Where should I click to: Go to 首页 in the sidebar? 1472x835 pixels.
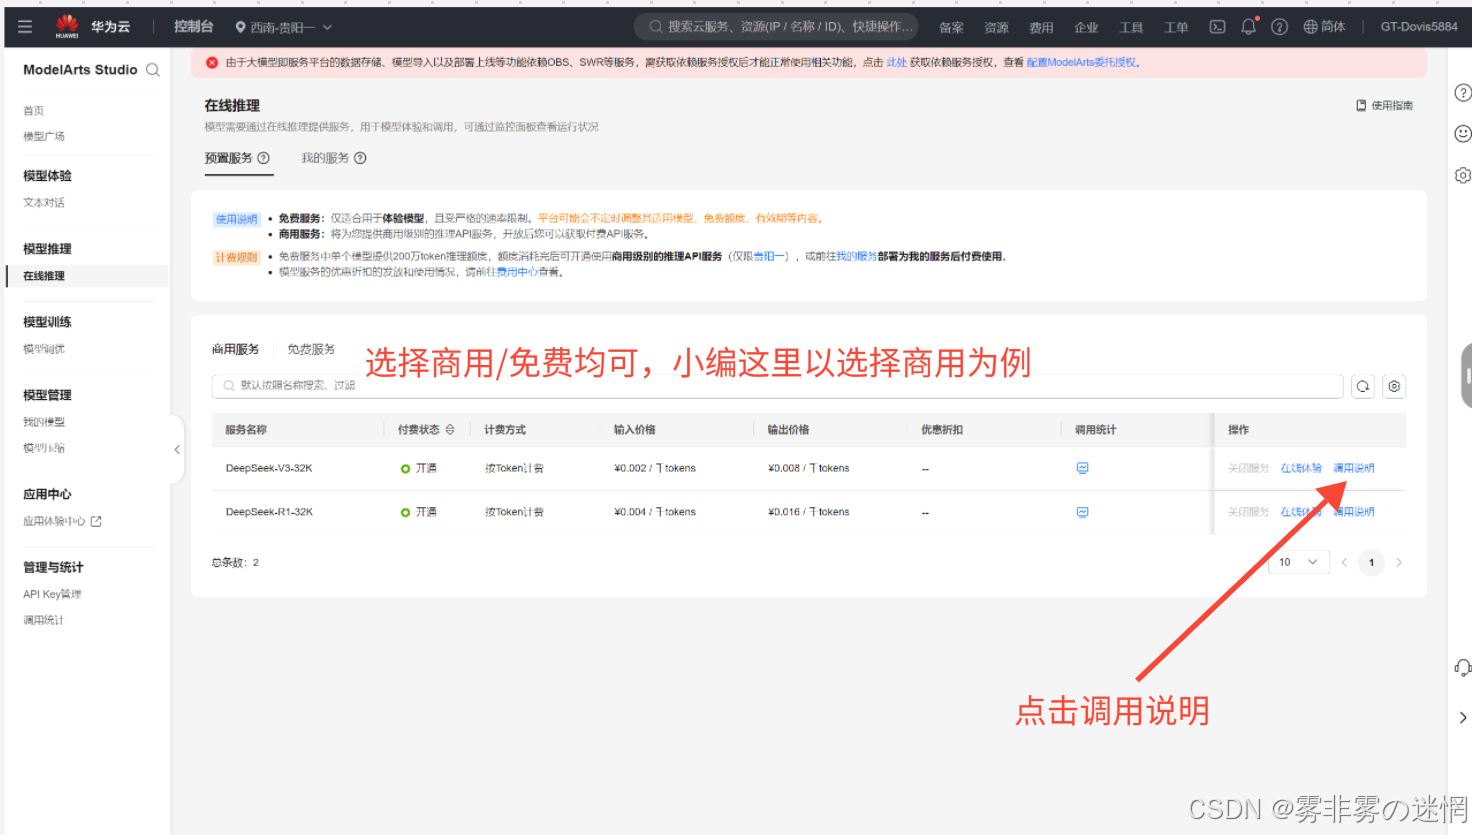click(34, 110)
